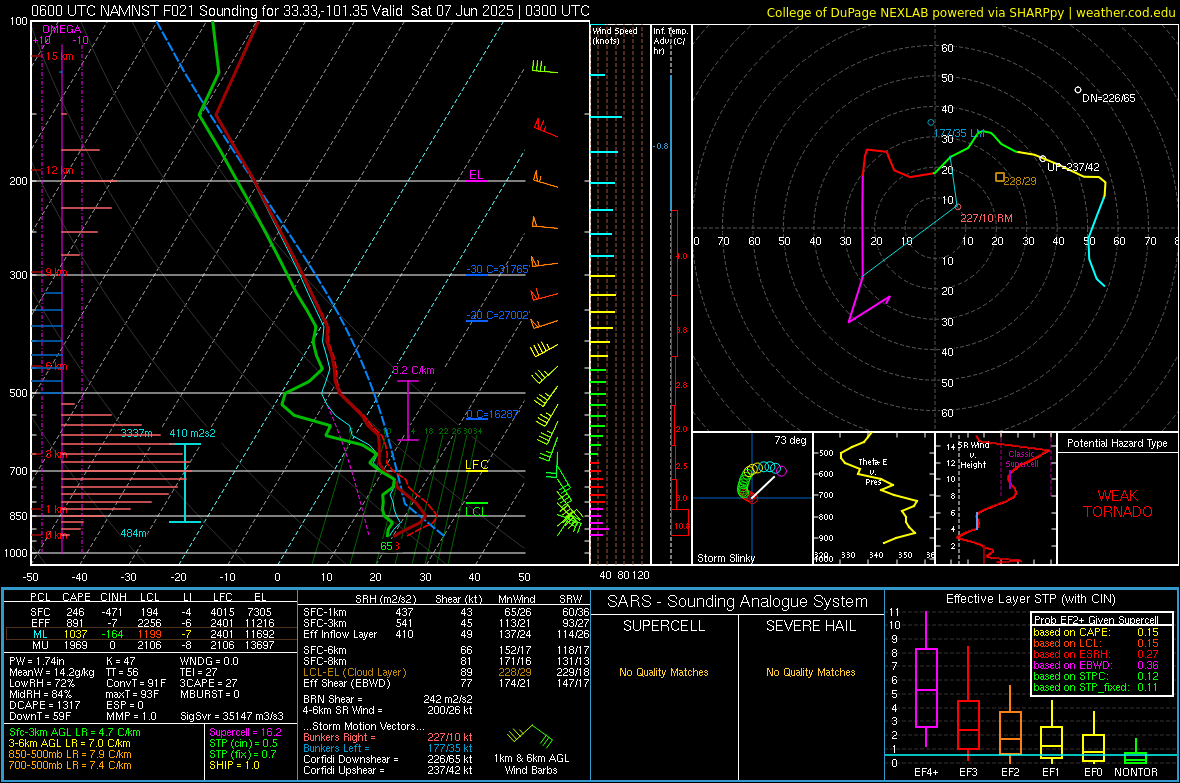Click the Prob EF2+ Given Supercell legend header
This screenshot has height=783, width=1180.
pyautogui.click(x=1096, y=620)
